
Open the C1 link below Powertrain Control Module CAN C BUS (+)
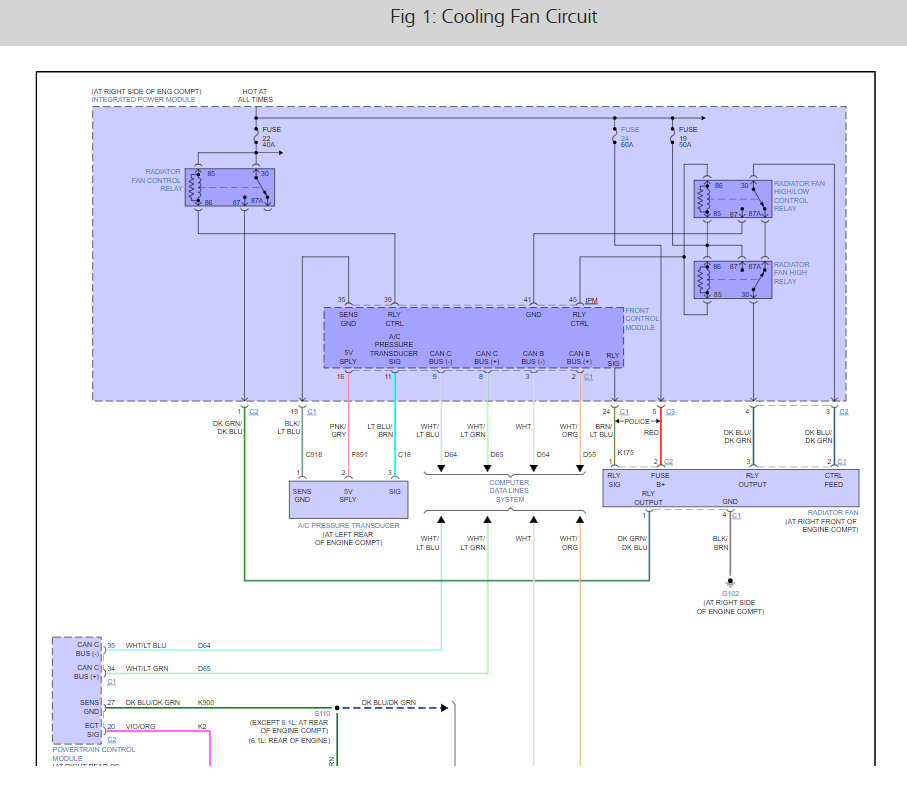click(x=112, y=682)
